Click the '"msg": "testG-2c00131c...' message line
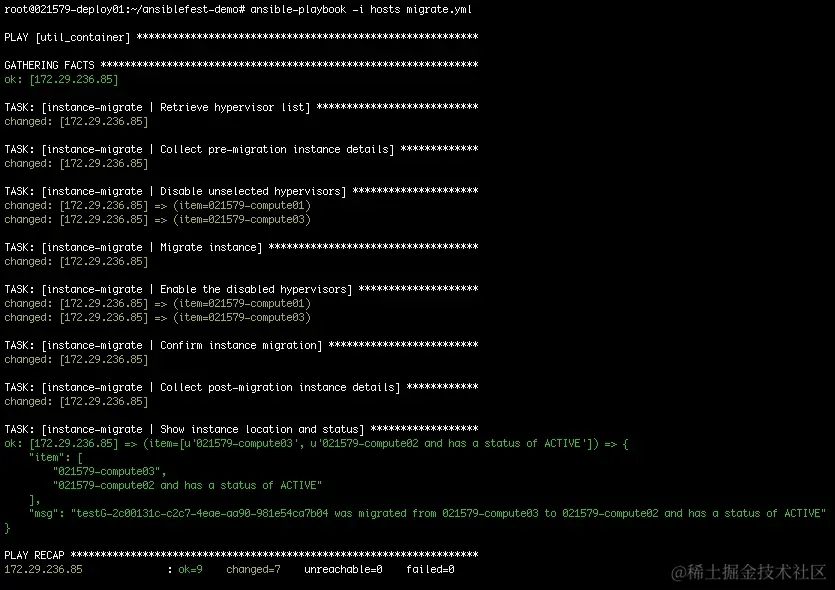This screenshot has width=835, height=590. point(427,514)
